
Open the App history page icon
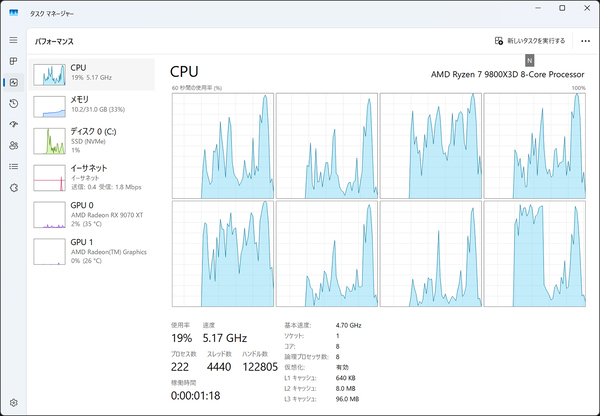(13, 103)
